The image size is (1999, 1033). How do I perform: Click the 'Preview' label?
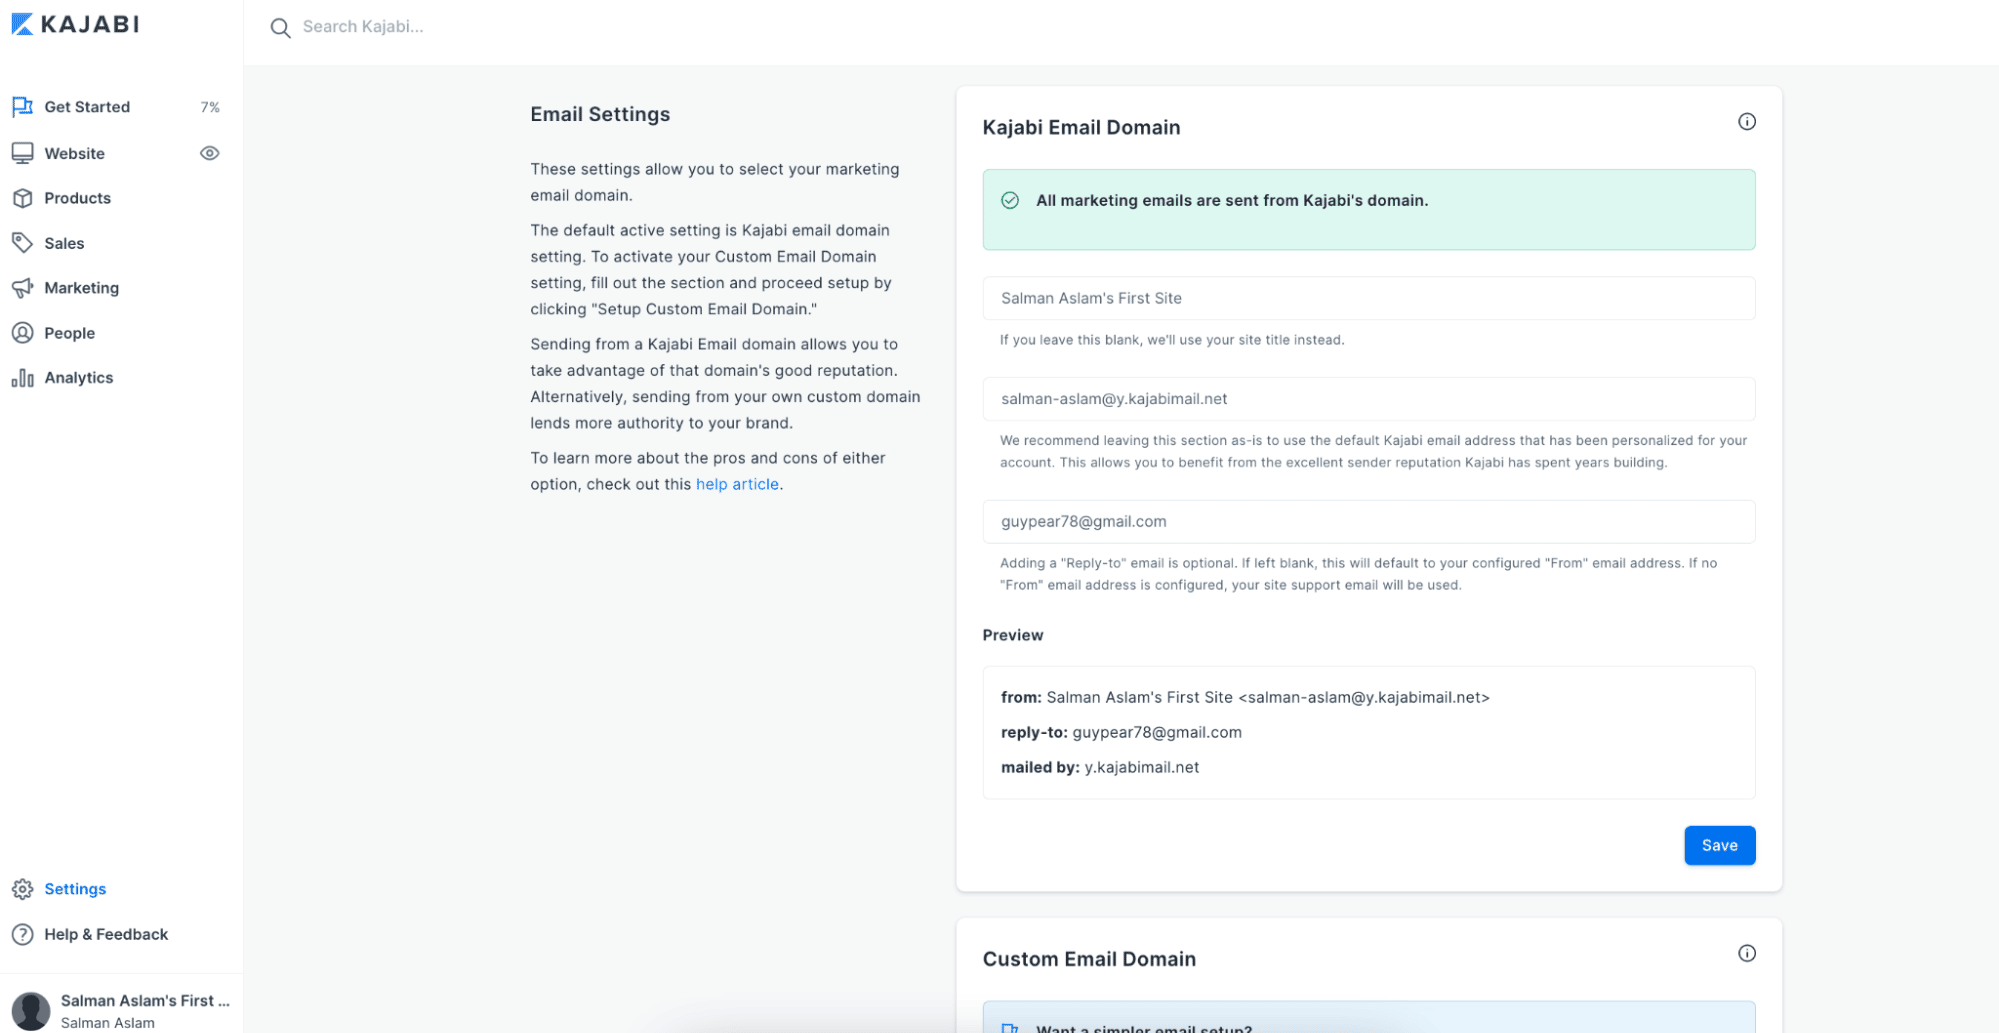point(1012,635)
